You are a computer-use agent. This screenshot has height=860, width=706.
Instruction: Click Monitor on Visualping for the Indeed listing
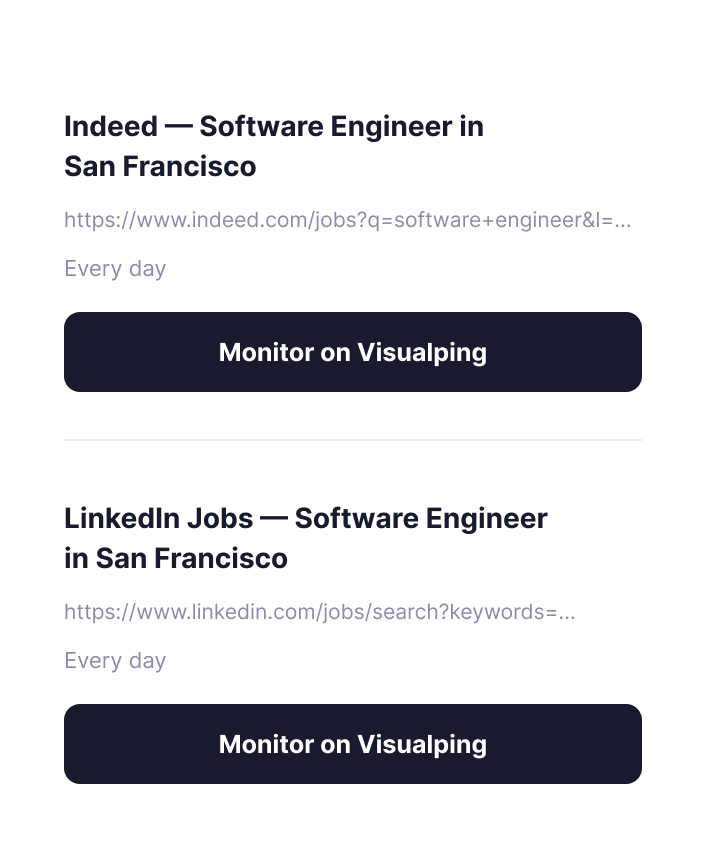(352, 352)
